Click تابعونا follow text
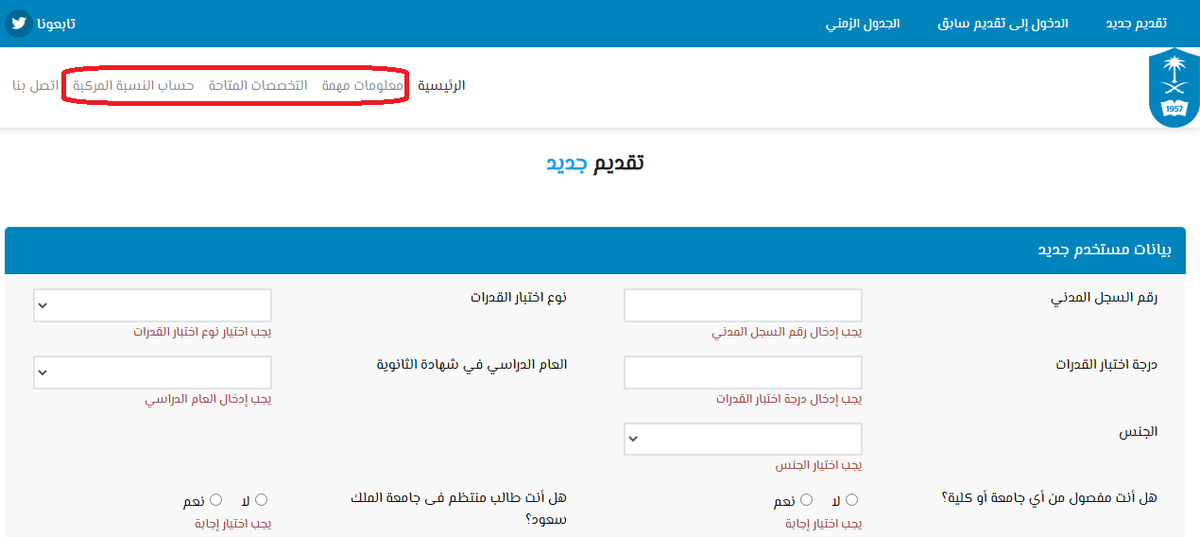Image resolution: width=1200 pixels, height=537 pixels. tap(56, 22)
